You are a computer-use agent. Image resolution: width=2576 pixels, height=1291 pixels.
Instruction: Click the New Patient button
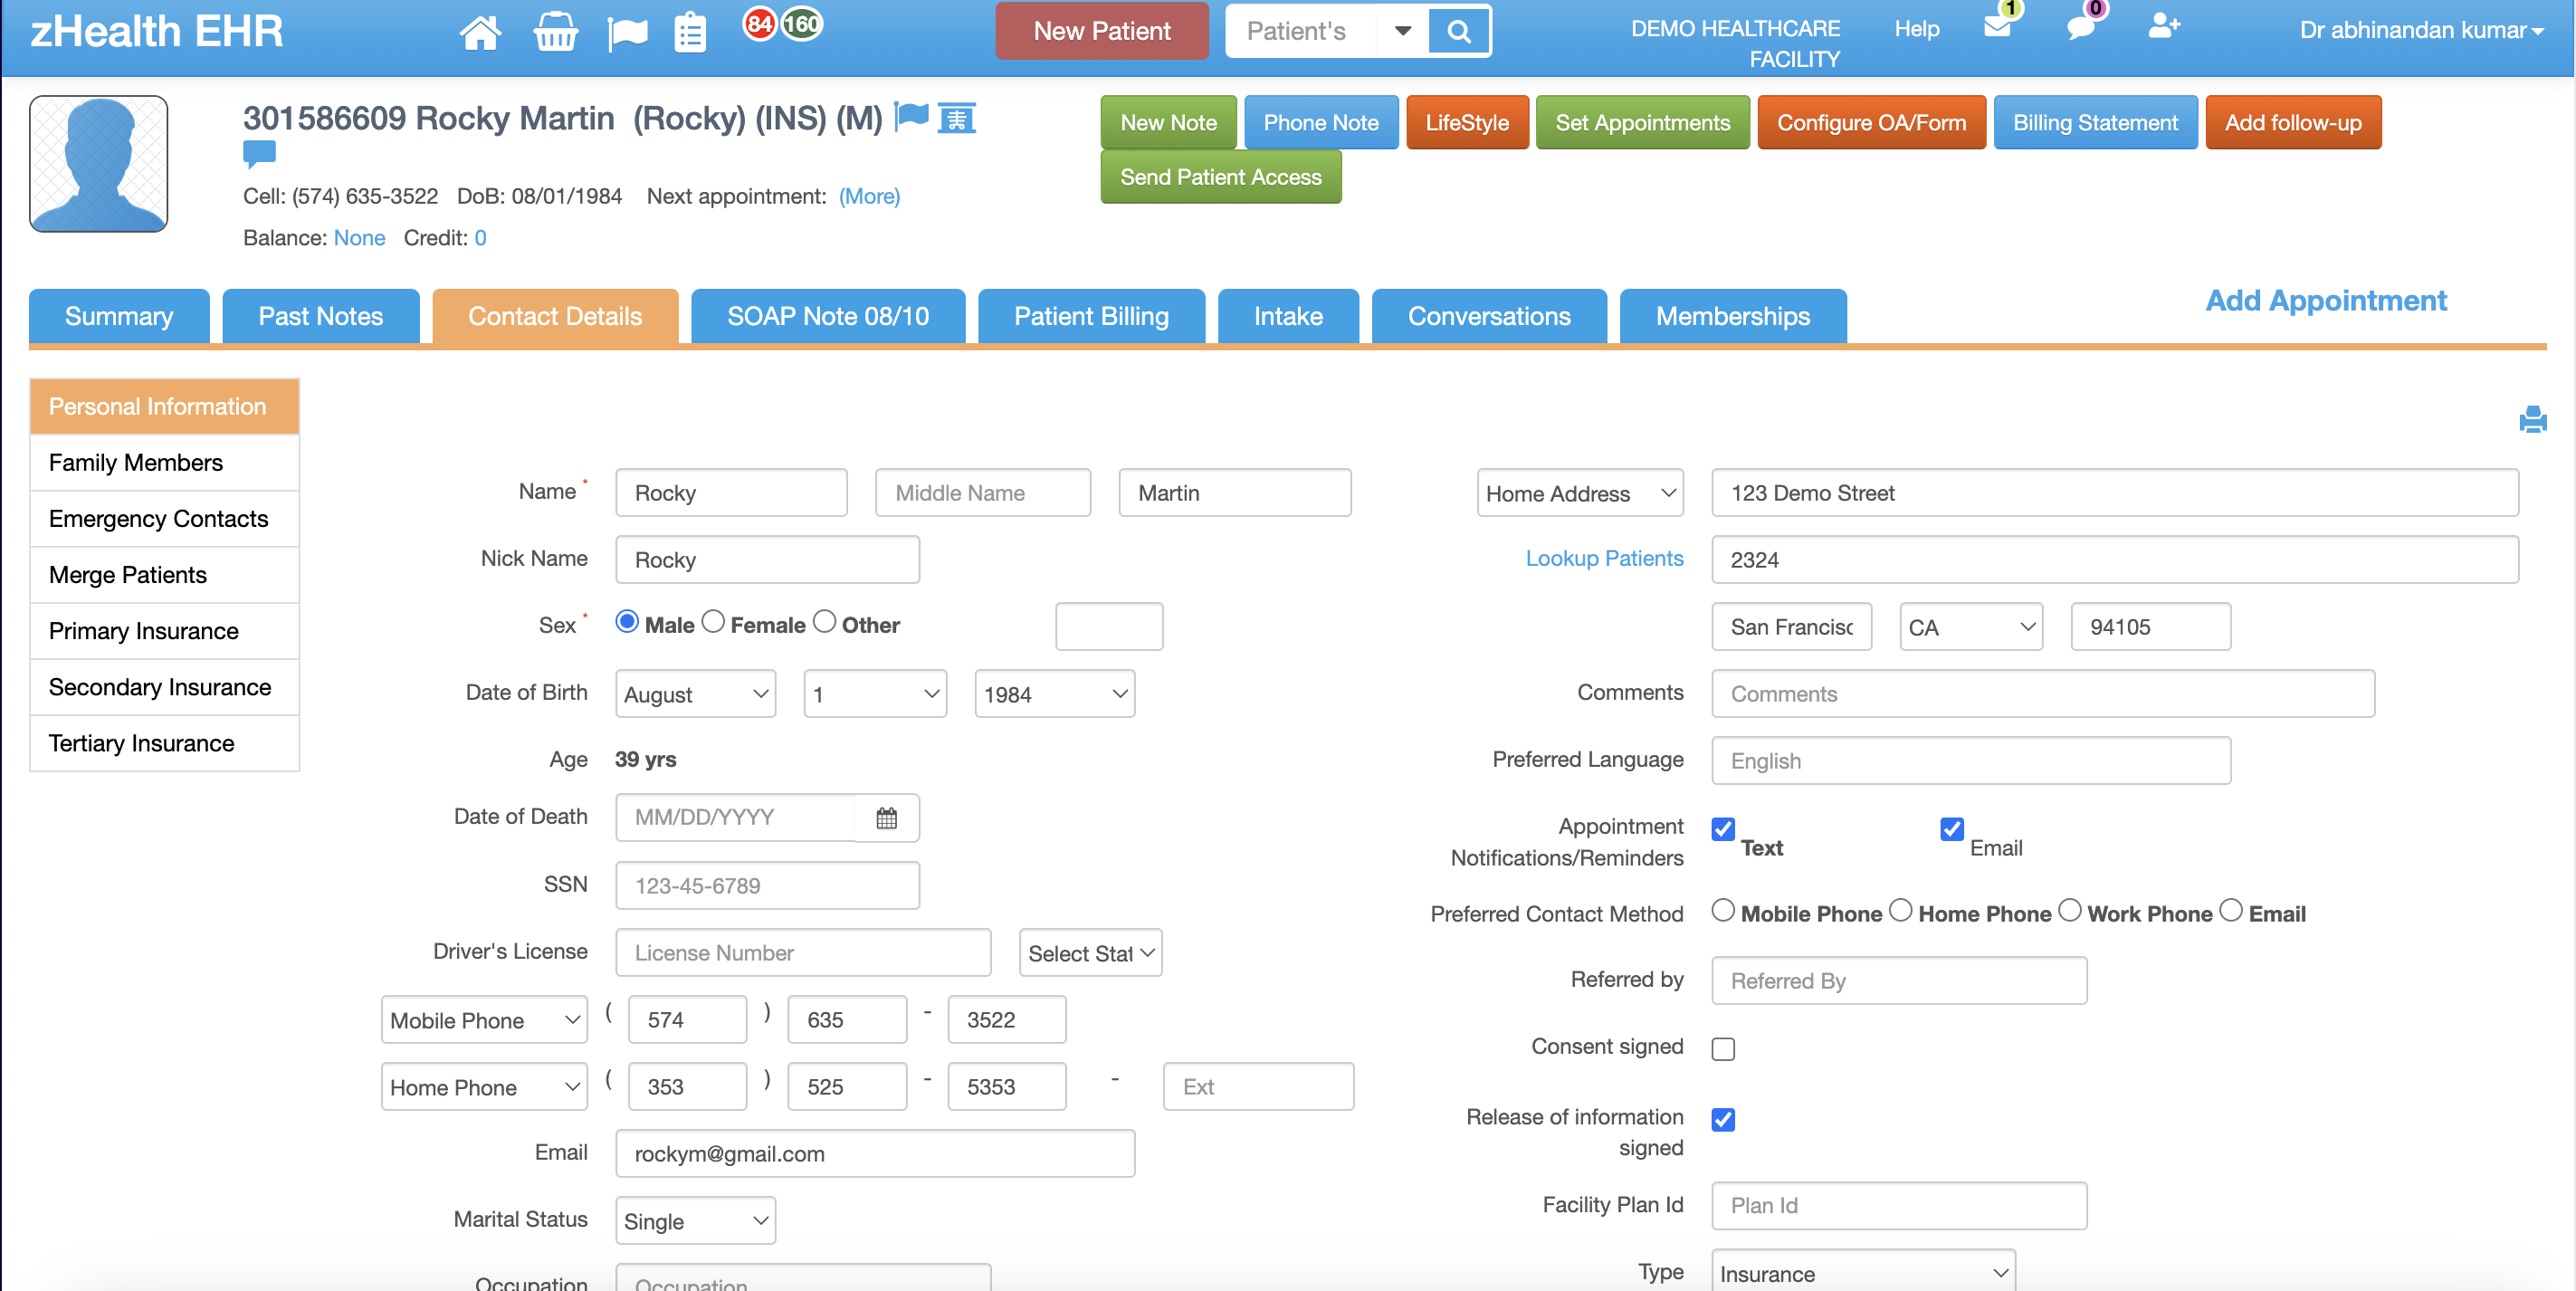tap(1102, 31)
